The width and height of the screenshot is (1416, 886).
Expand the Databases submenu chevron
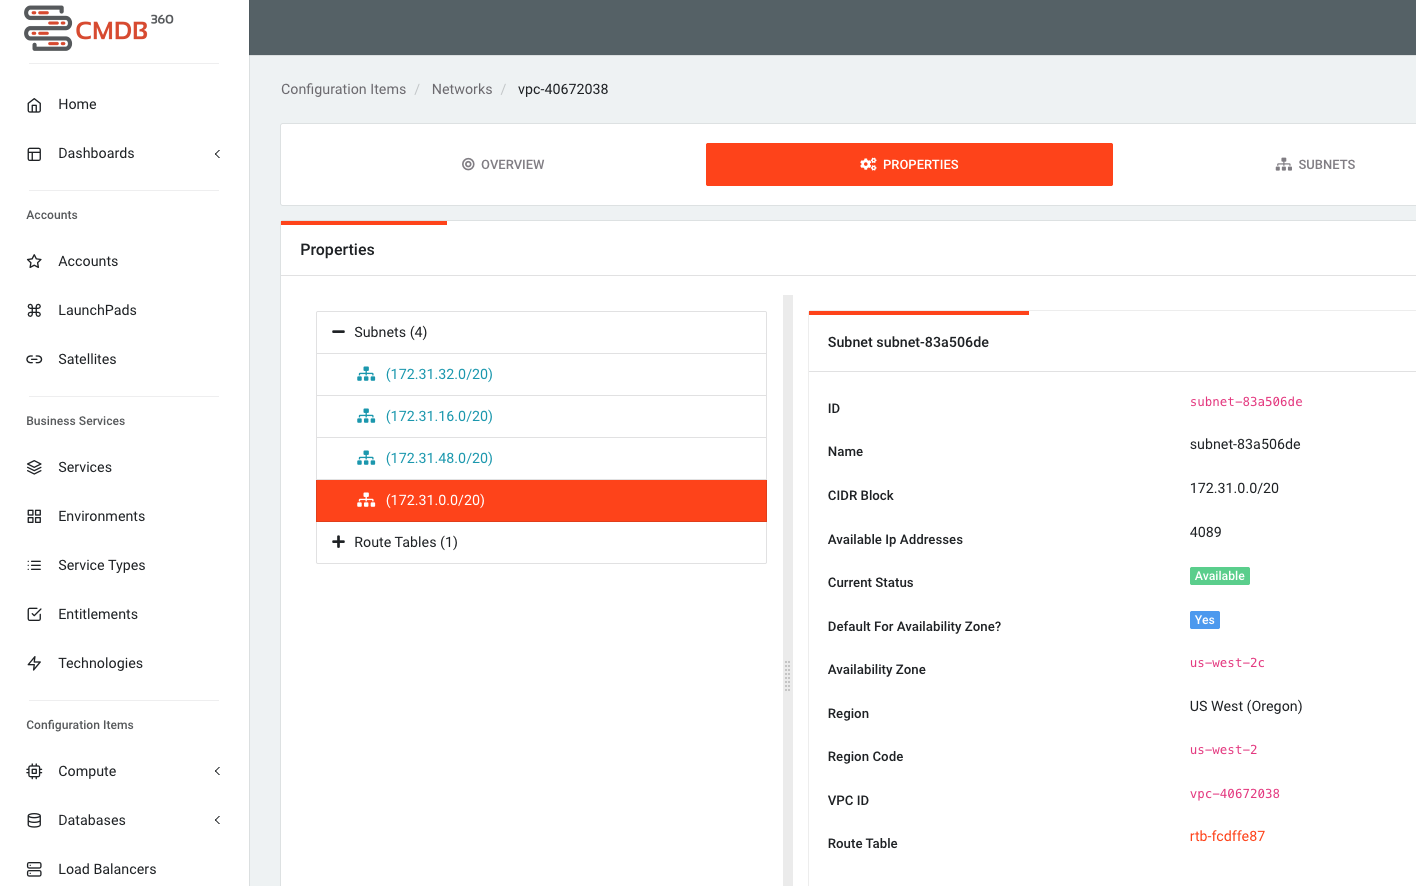coord(217,821)
